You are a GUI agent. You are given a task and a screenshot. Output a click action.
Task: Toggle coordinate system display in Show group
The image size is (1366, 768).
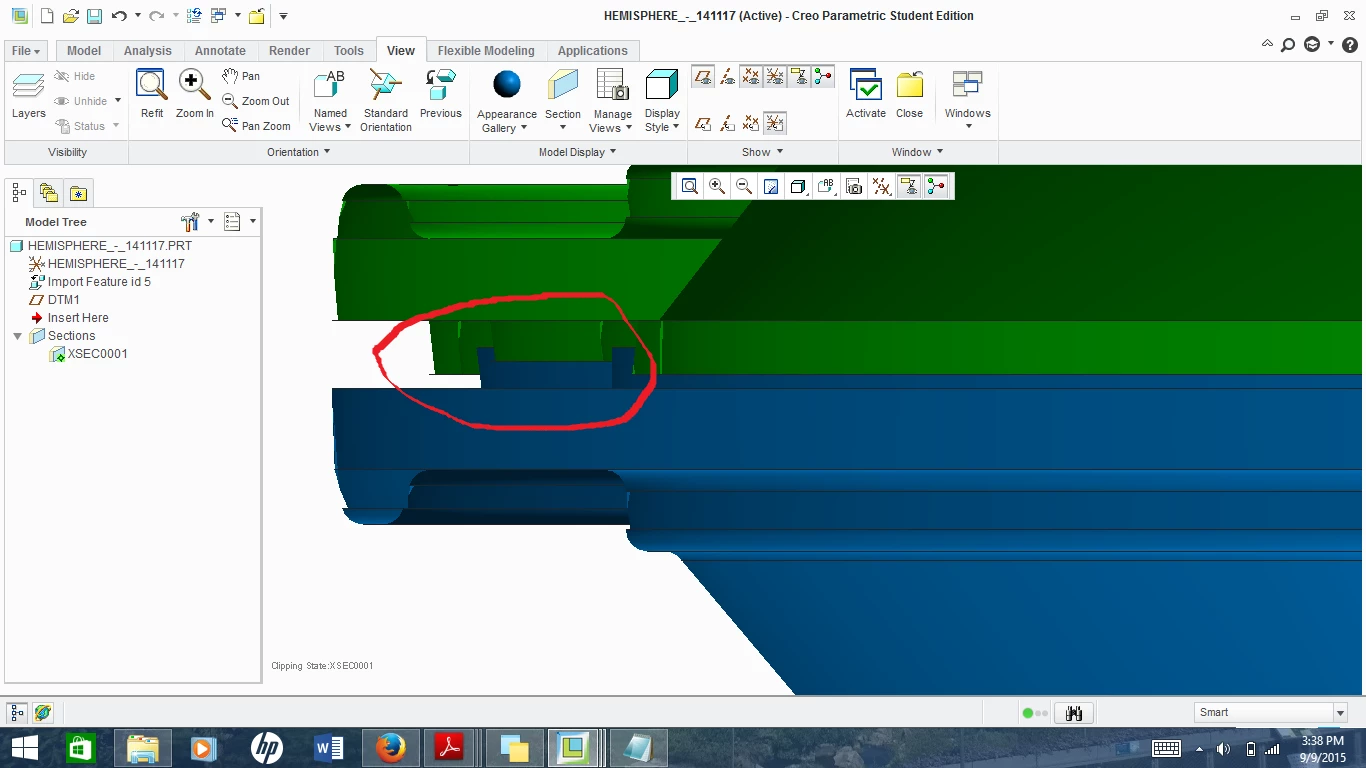click(x=775, y=76)
